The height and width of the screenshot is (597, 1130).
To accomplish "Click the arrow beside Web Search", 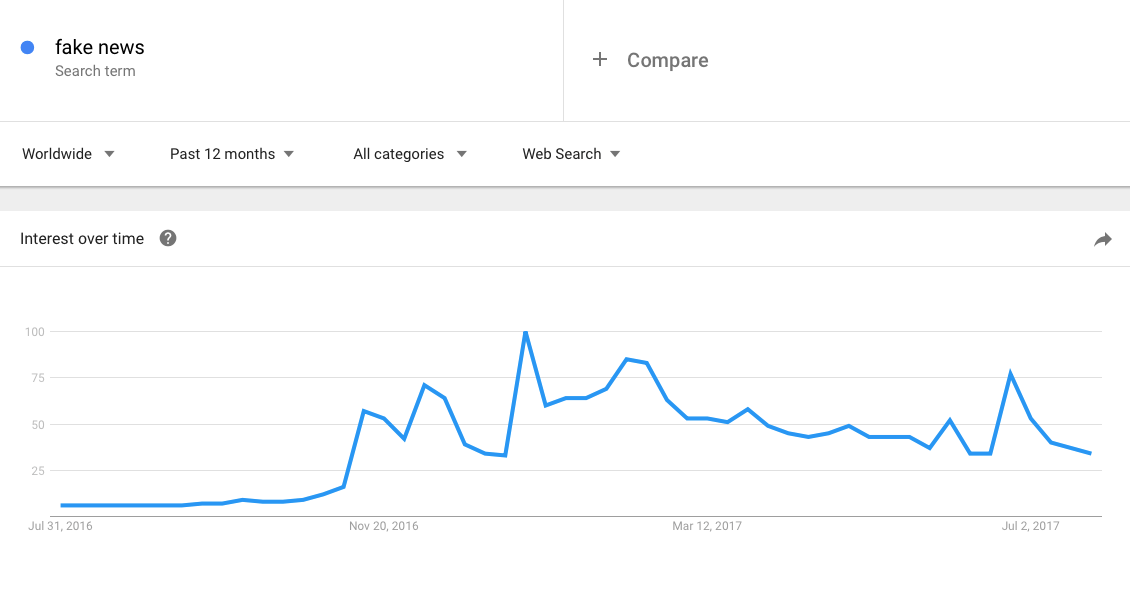I will tap(615, 154).
